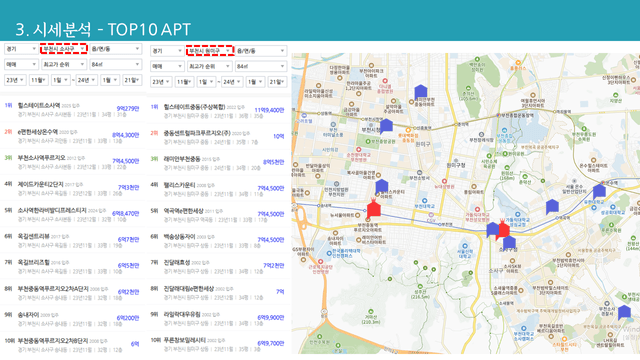Viewport: 640px width, 360px height.
Task: Click 5위 역곡역e편한세상 apartment name
Action: [183, 211]
